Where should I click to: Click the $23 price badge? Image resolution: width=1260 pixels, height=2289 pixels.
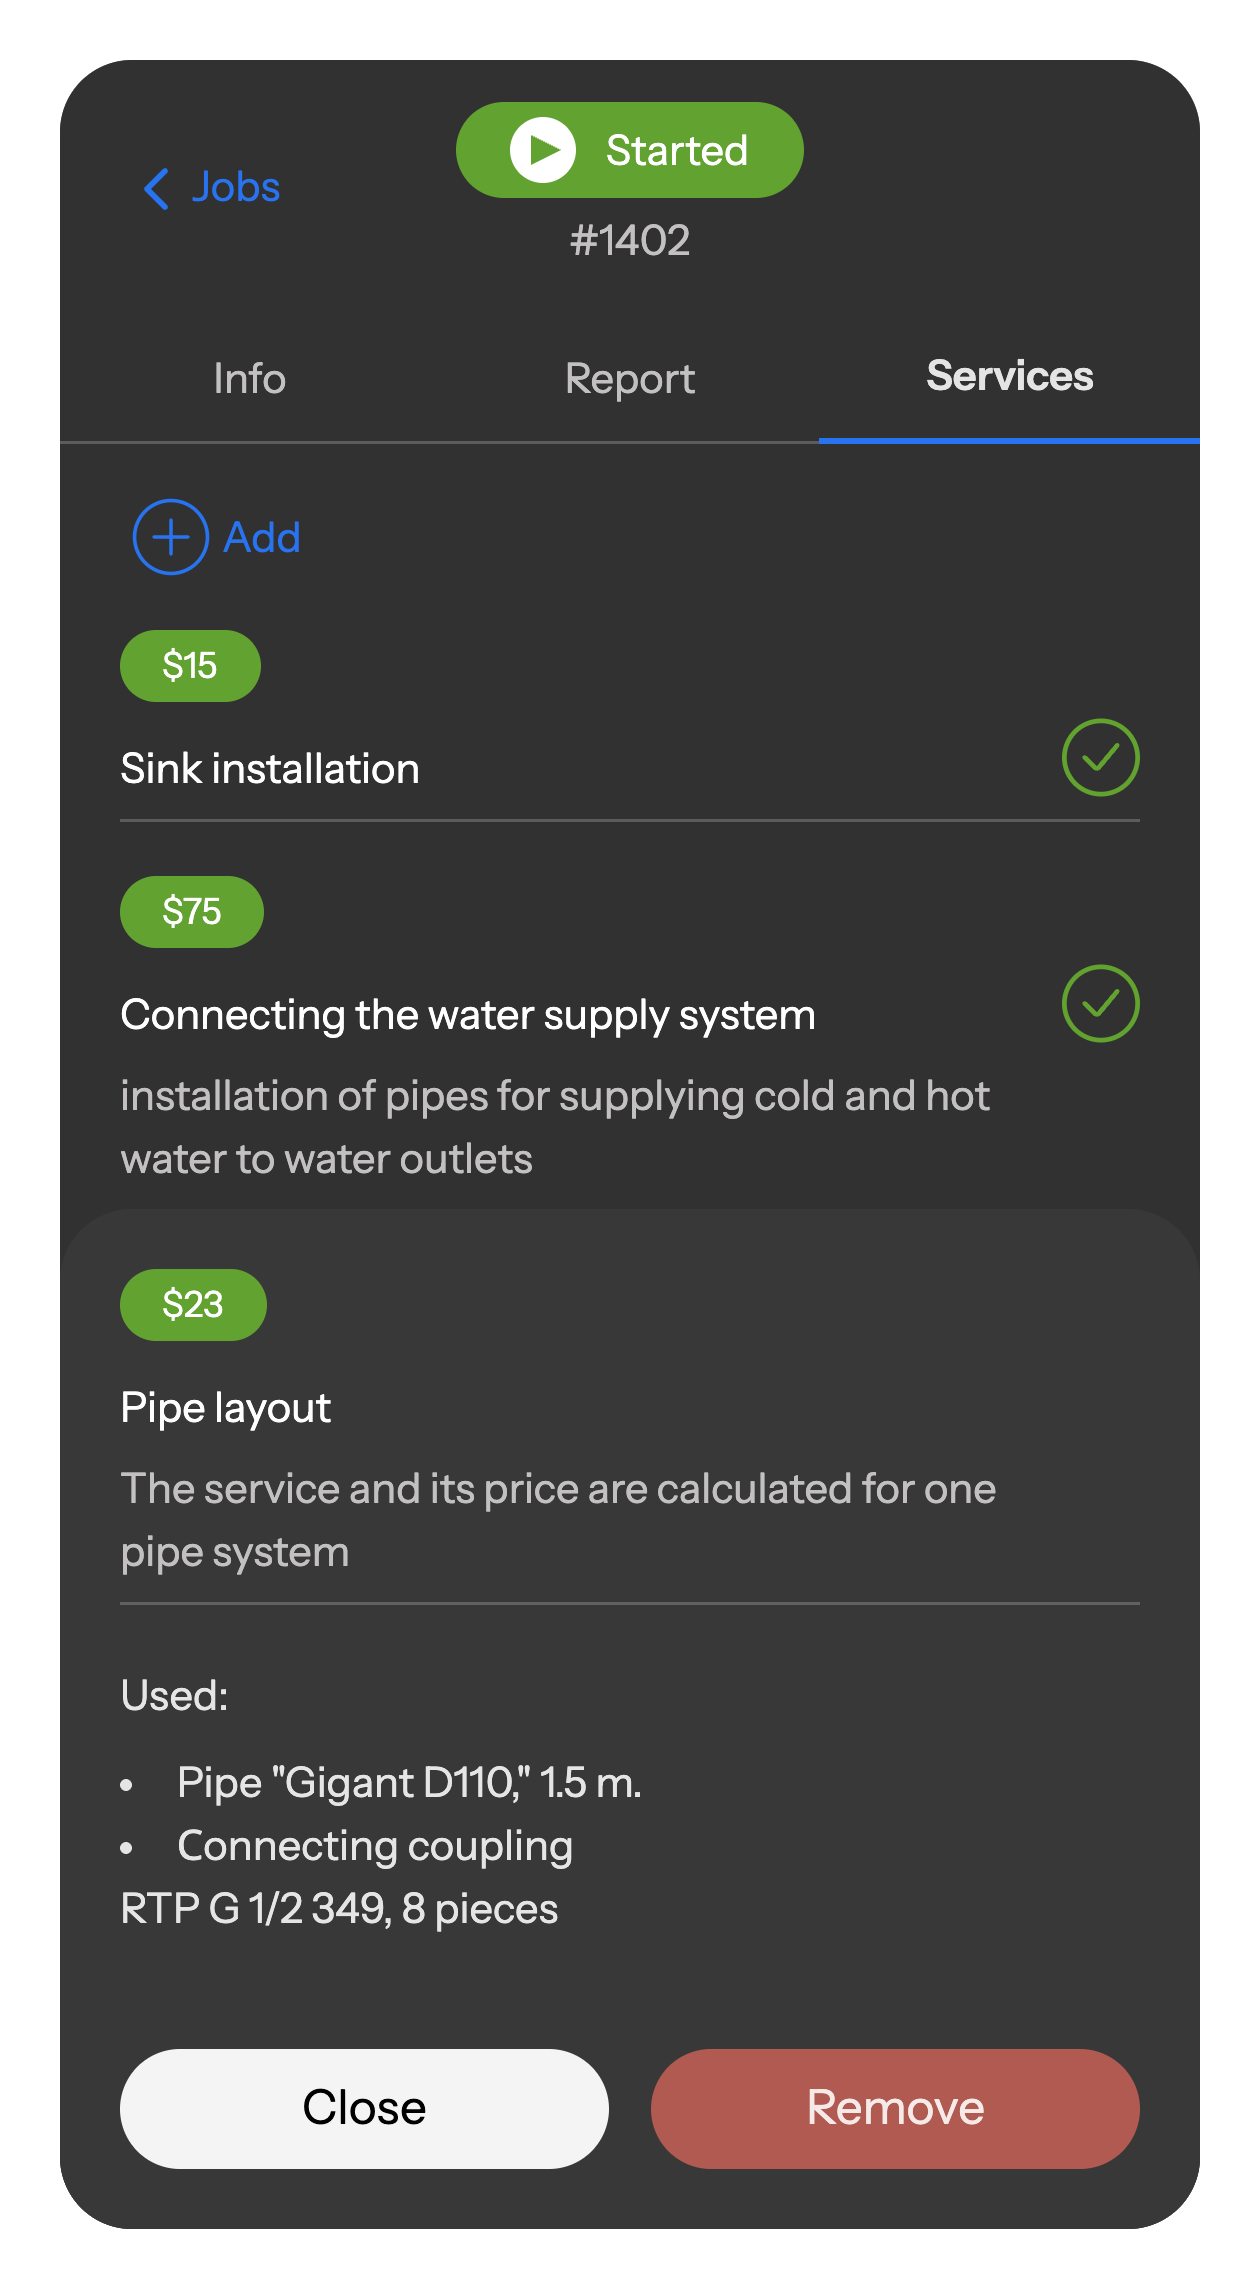(193, 1305)
